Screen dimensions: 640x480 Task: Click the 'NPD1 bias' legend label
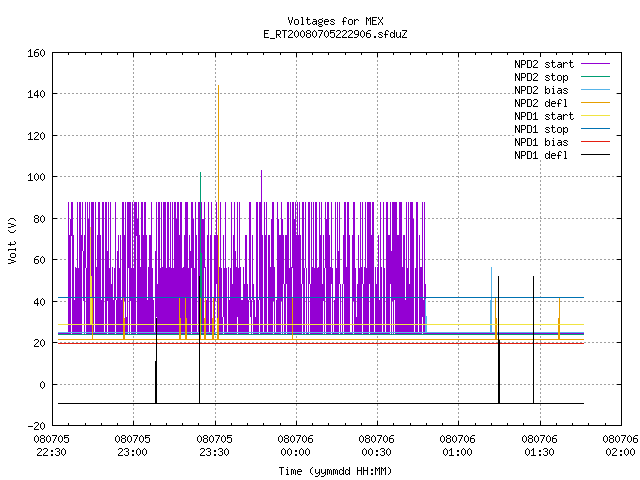click(x=541, y=142)
